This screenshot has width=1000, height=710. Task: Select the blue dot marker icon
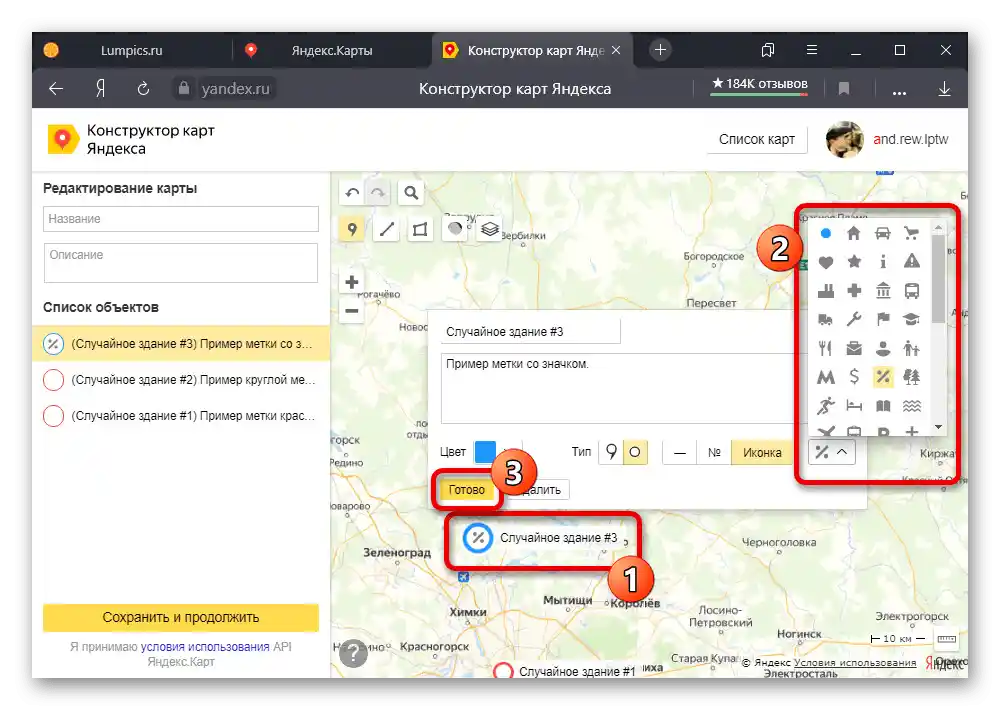(825, 233)
